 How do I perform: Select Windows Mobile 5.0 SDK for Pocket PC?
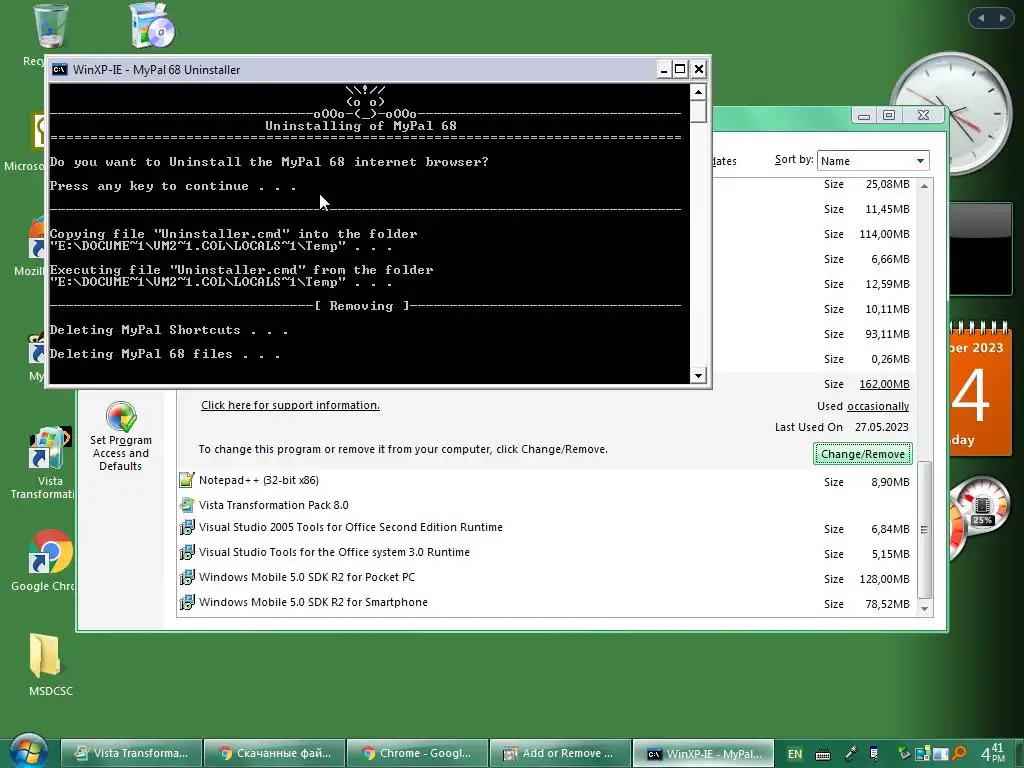(x=307, y=577)
